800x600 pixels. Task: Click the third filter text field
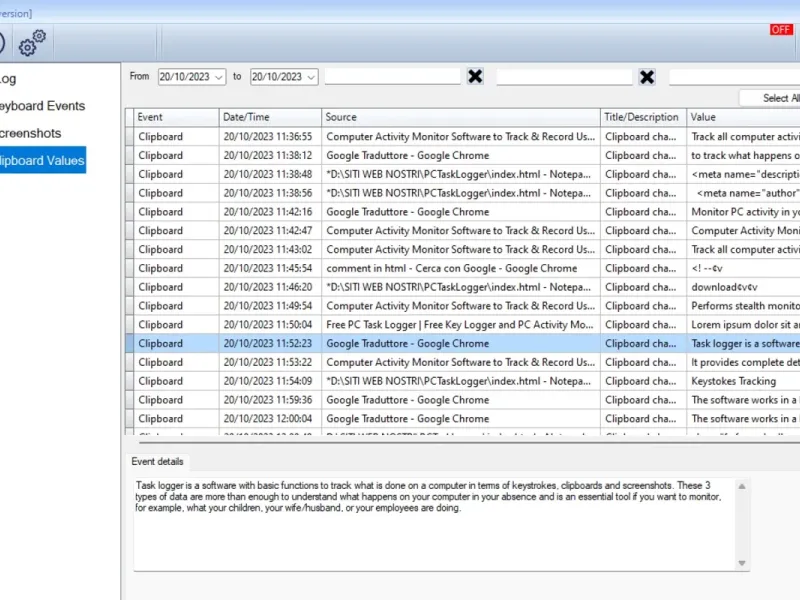coord(735,77)
